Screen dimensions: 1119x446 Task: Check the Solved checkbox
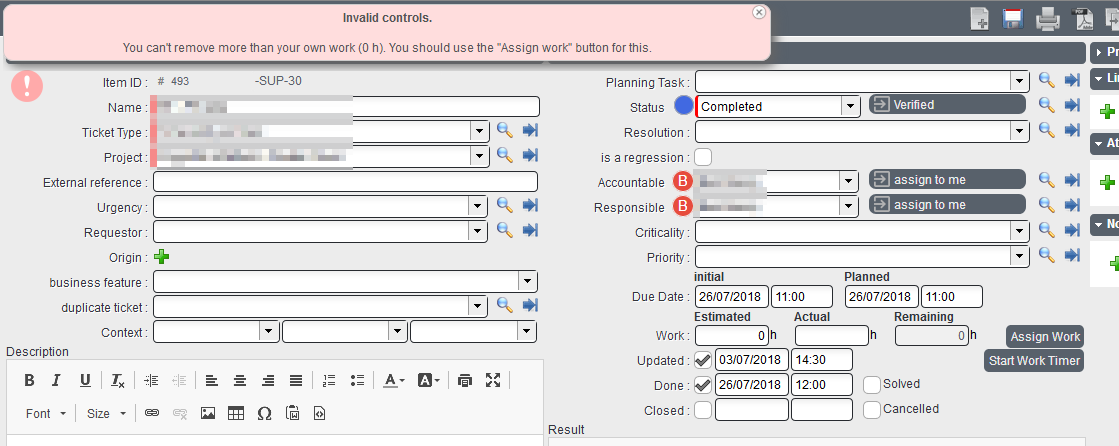pos(872,384)
